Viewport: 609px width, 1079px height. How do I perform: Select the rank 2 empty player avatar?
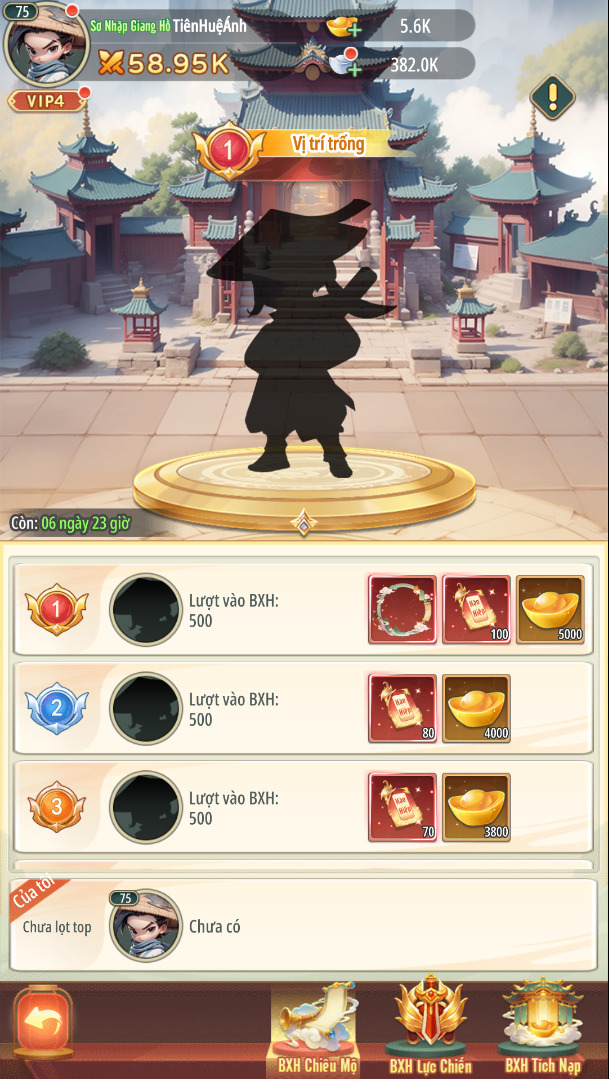pos(146,709)
